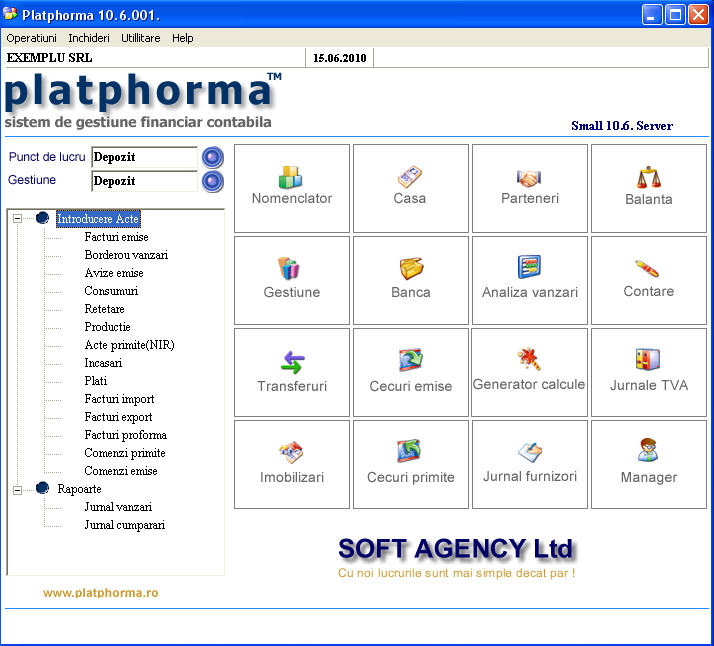The width and height of the screenshot is (714, 646).
Task: Select Rapoarte tree item
Action: click(79, 489)
